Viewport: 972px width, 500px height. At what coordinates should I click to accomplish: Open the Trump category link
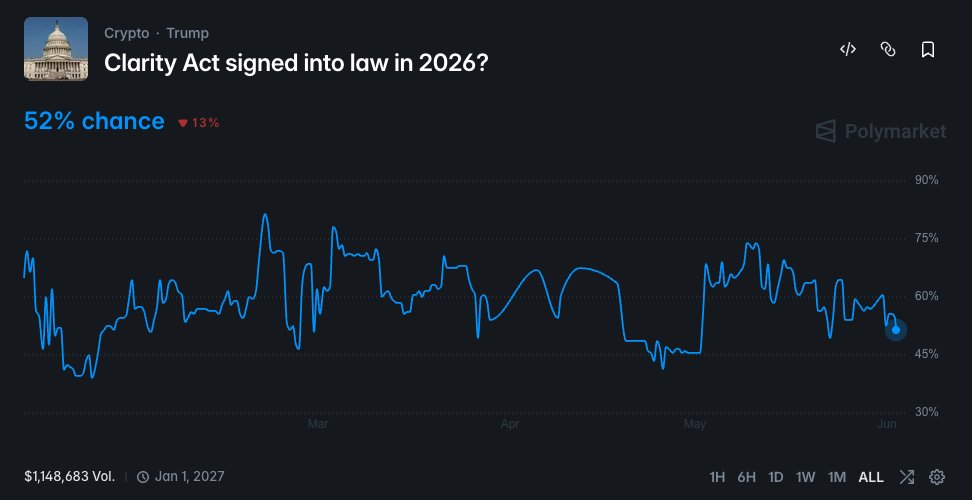187,33
